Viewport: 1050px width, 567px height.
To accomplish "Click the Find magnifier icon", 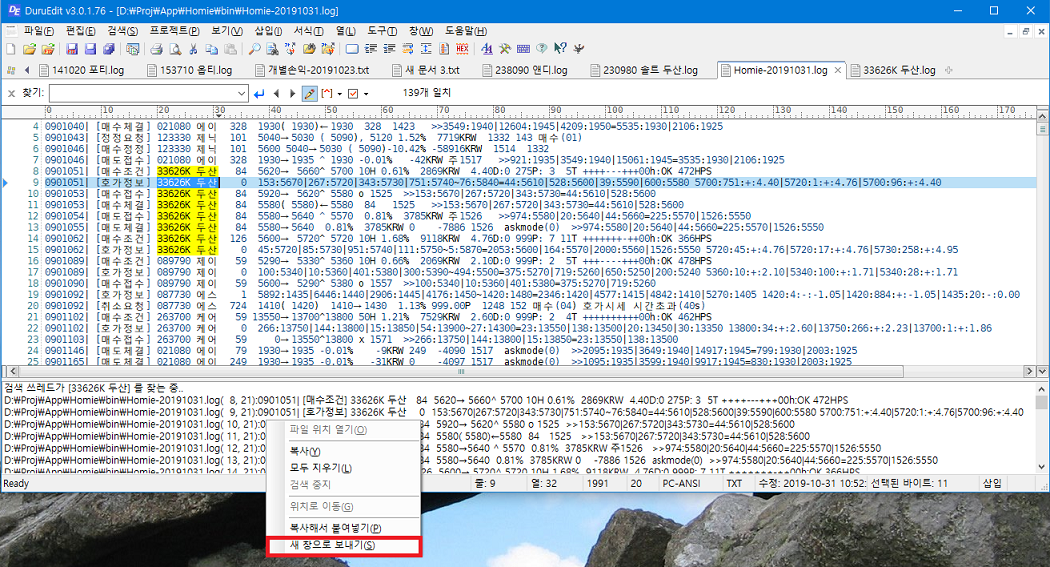I will pos(254,49).
